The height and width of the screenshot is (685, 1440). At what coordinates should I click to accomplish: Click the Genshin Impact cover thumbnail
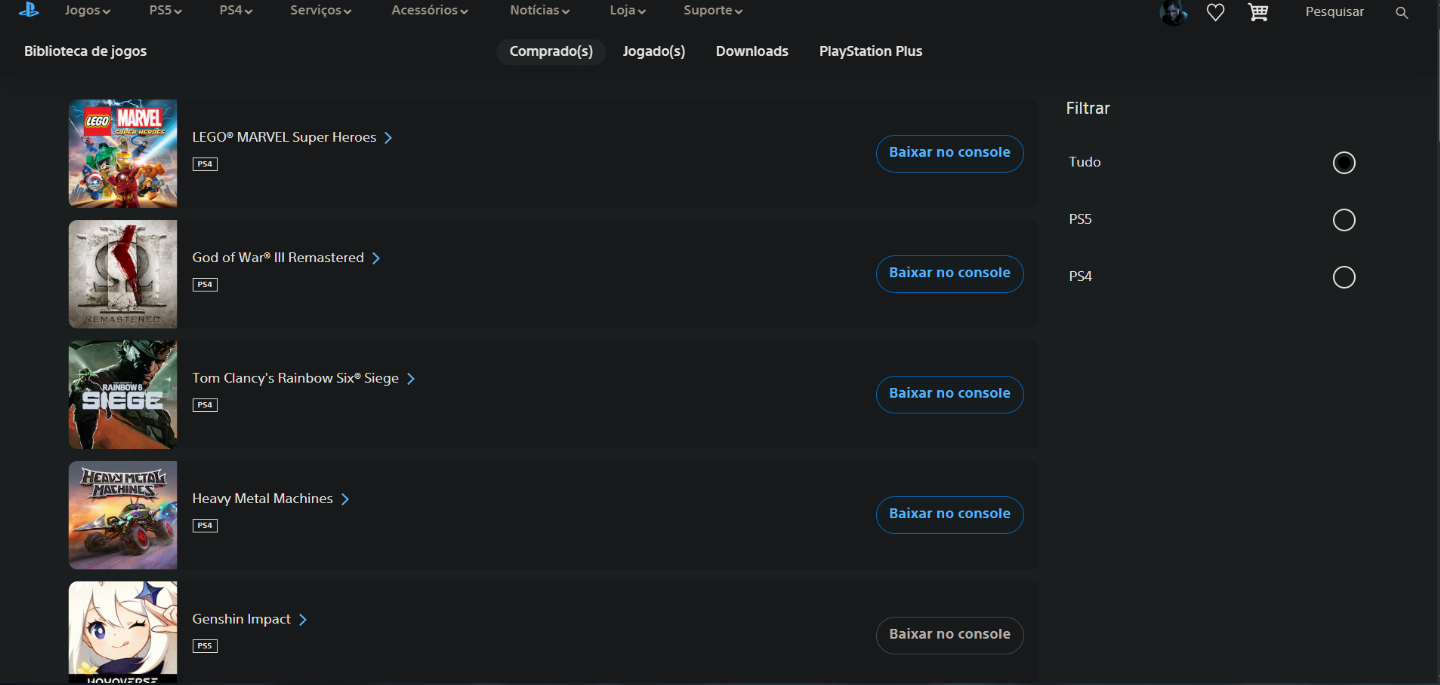click(123, 633)
